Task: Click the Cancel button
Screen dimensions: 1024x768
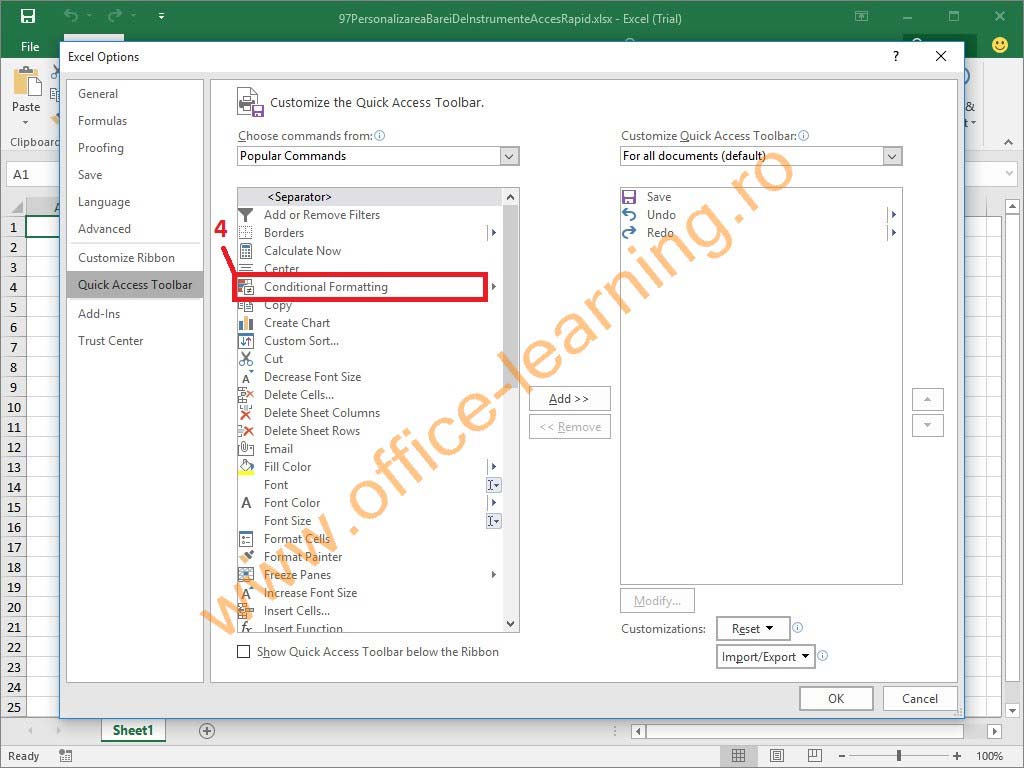Action: pyautogui.click(x=920, y=699)
